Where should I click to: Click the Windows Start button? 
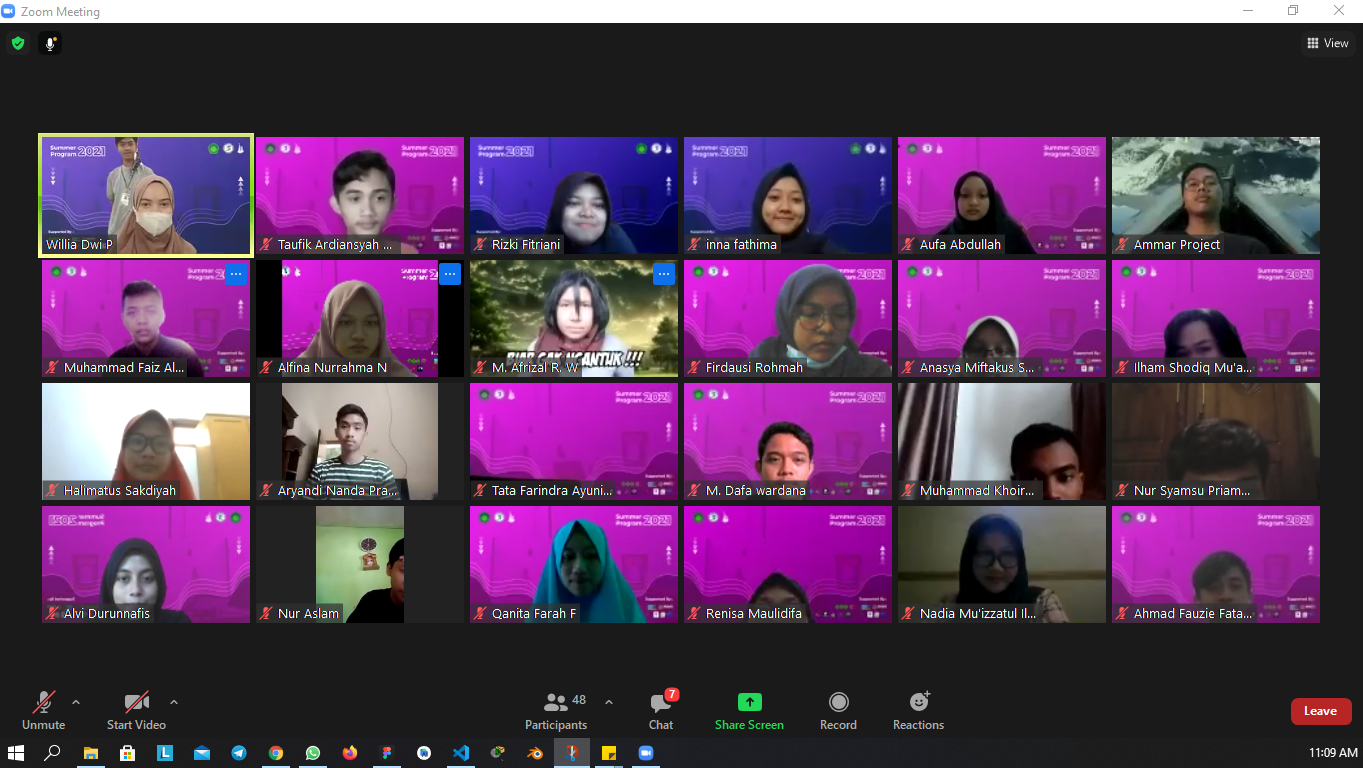click(x=16, y=753)
